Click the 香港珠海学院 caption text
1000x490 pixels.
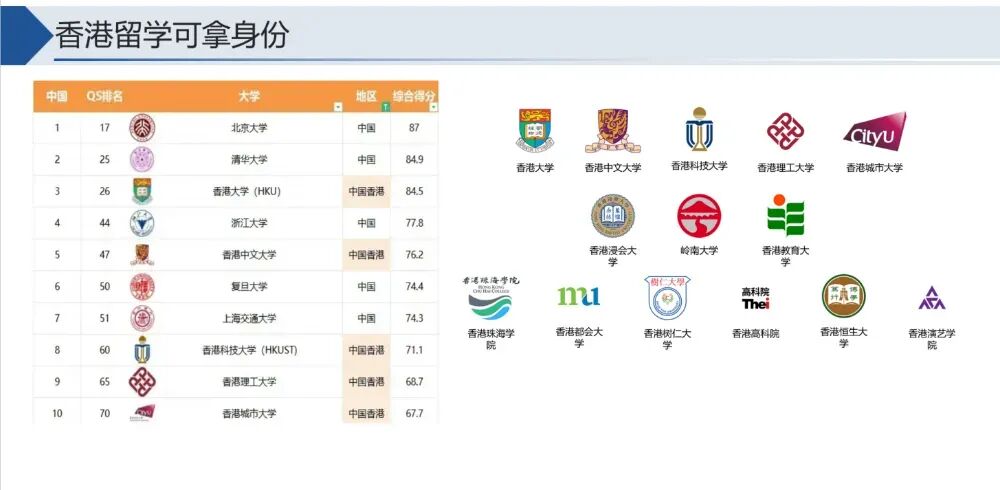coord(490,339)
